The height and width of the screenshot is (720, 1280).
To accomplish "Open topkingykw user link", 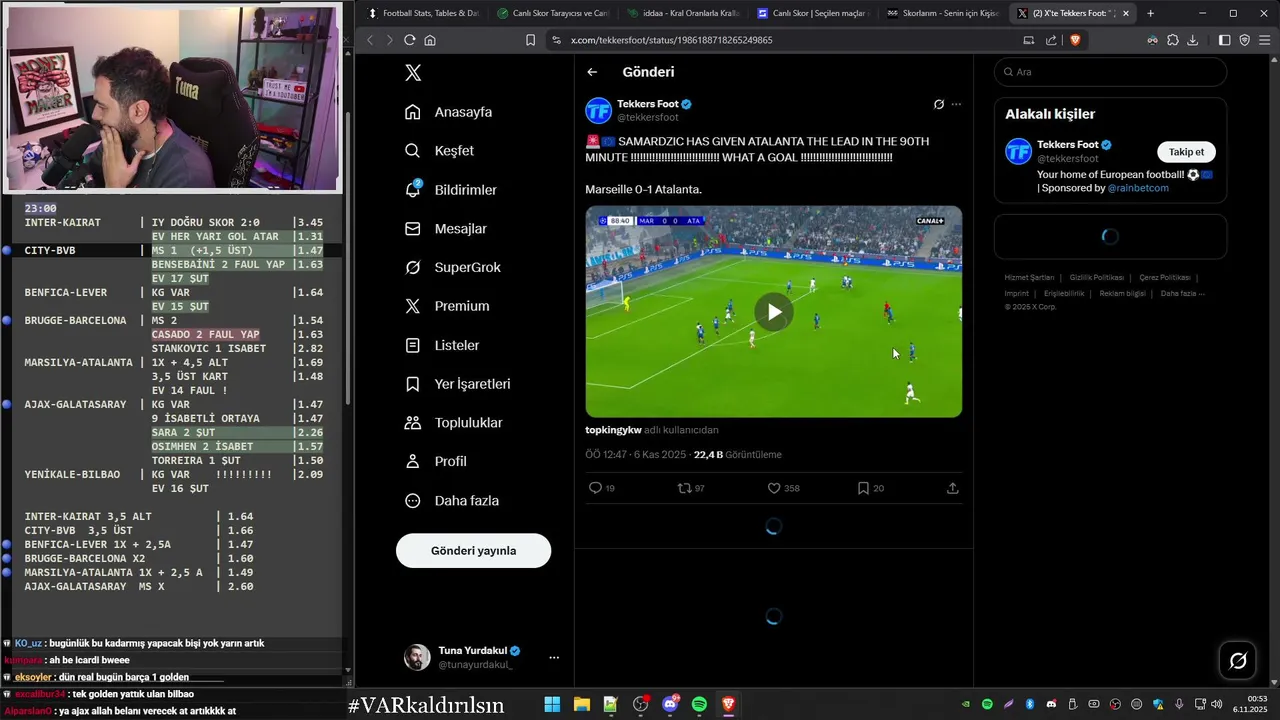I will click(613, 430).
